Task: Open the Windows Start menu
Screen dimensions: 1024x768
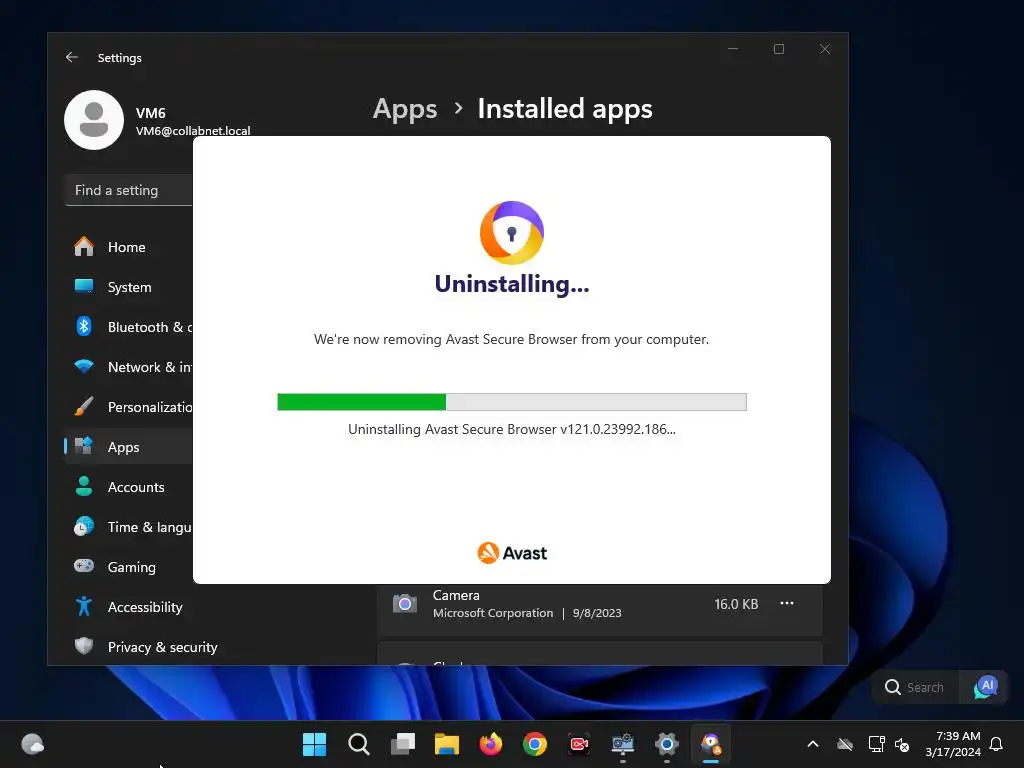Action: [314, 744]
